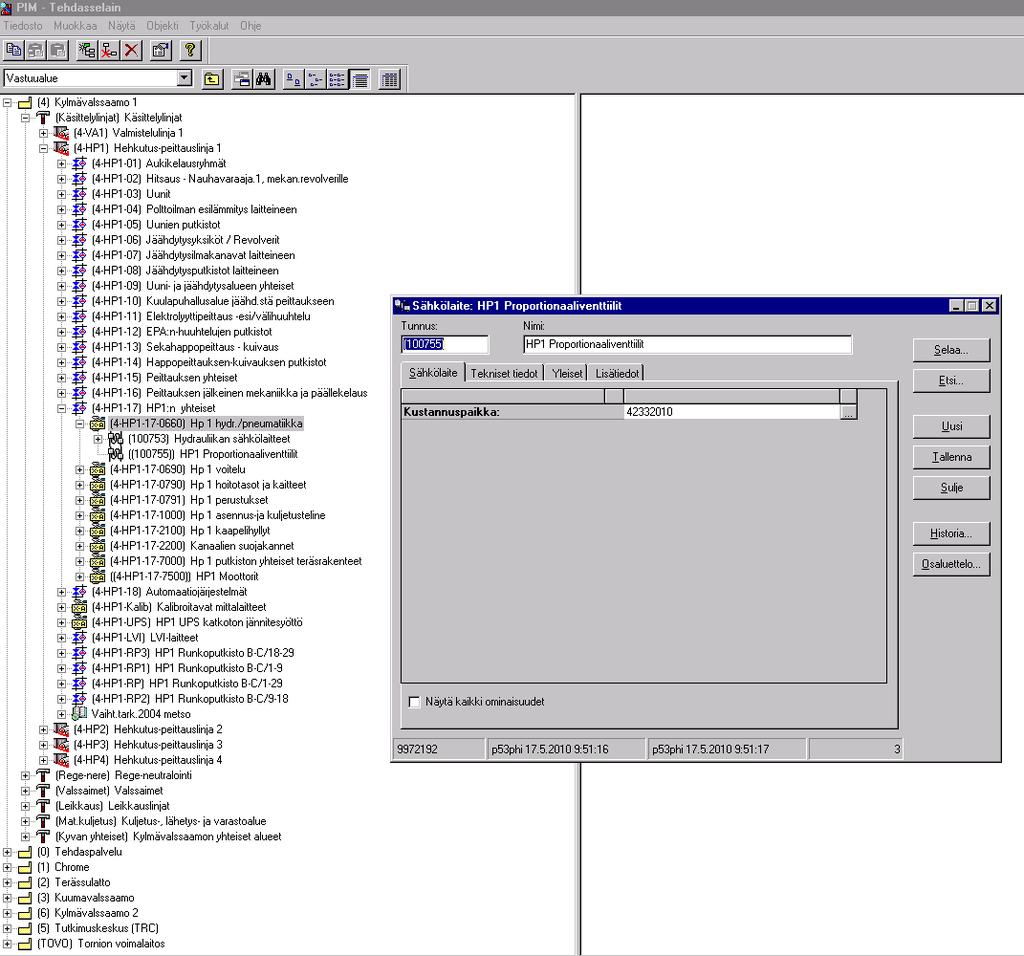The height and width of the screenshot is (956, 1024).
Task: Click the T-shaped icon of Käsittelylinjat
Action: coord(42,118)
